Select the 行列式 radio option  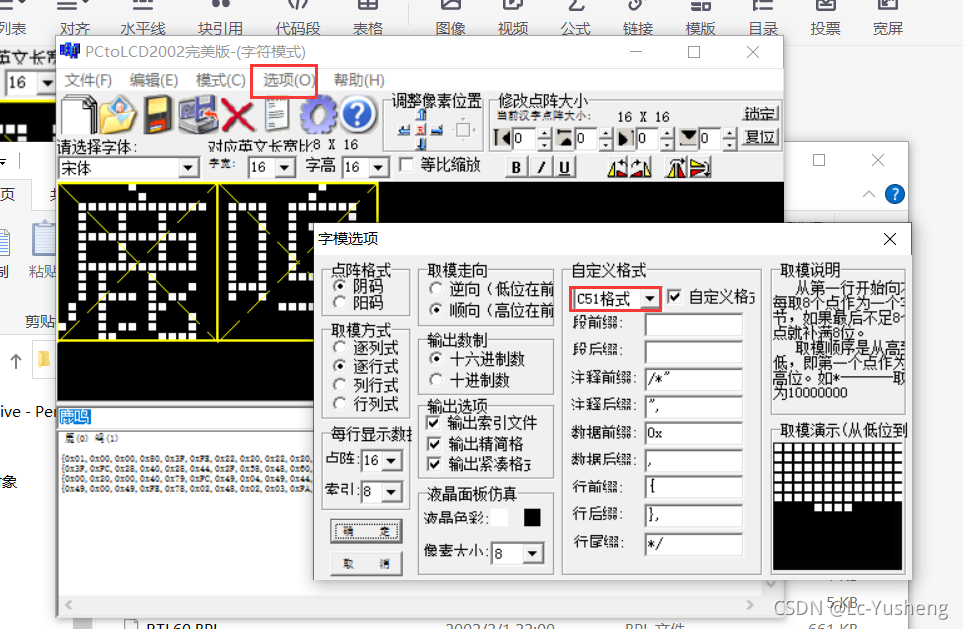tap(339, 403)
